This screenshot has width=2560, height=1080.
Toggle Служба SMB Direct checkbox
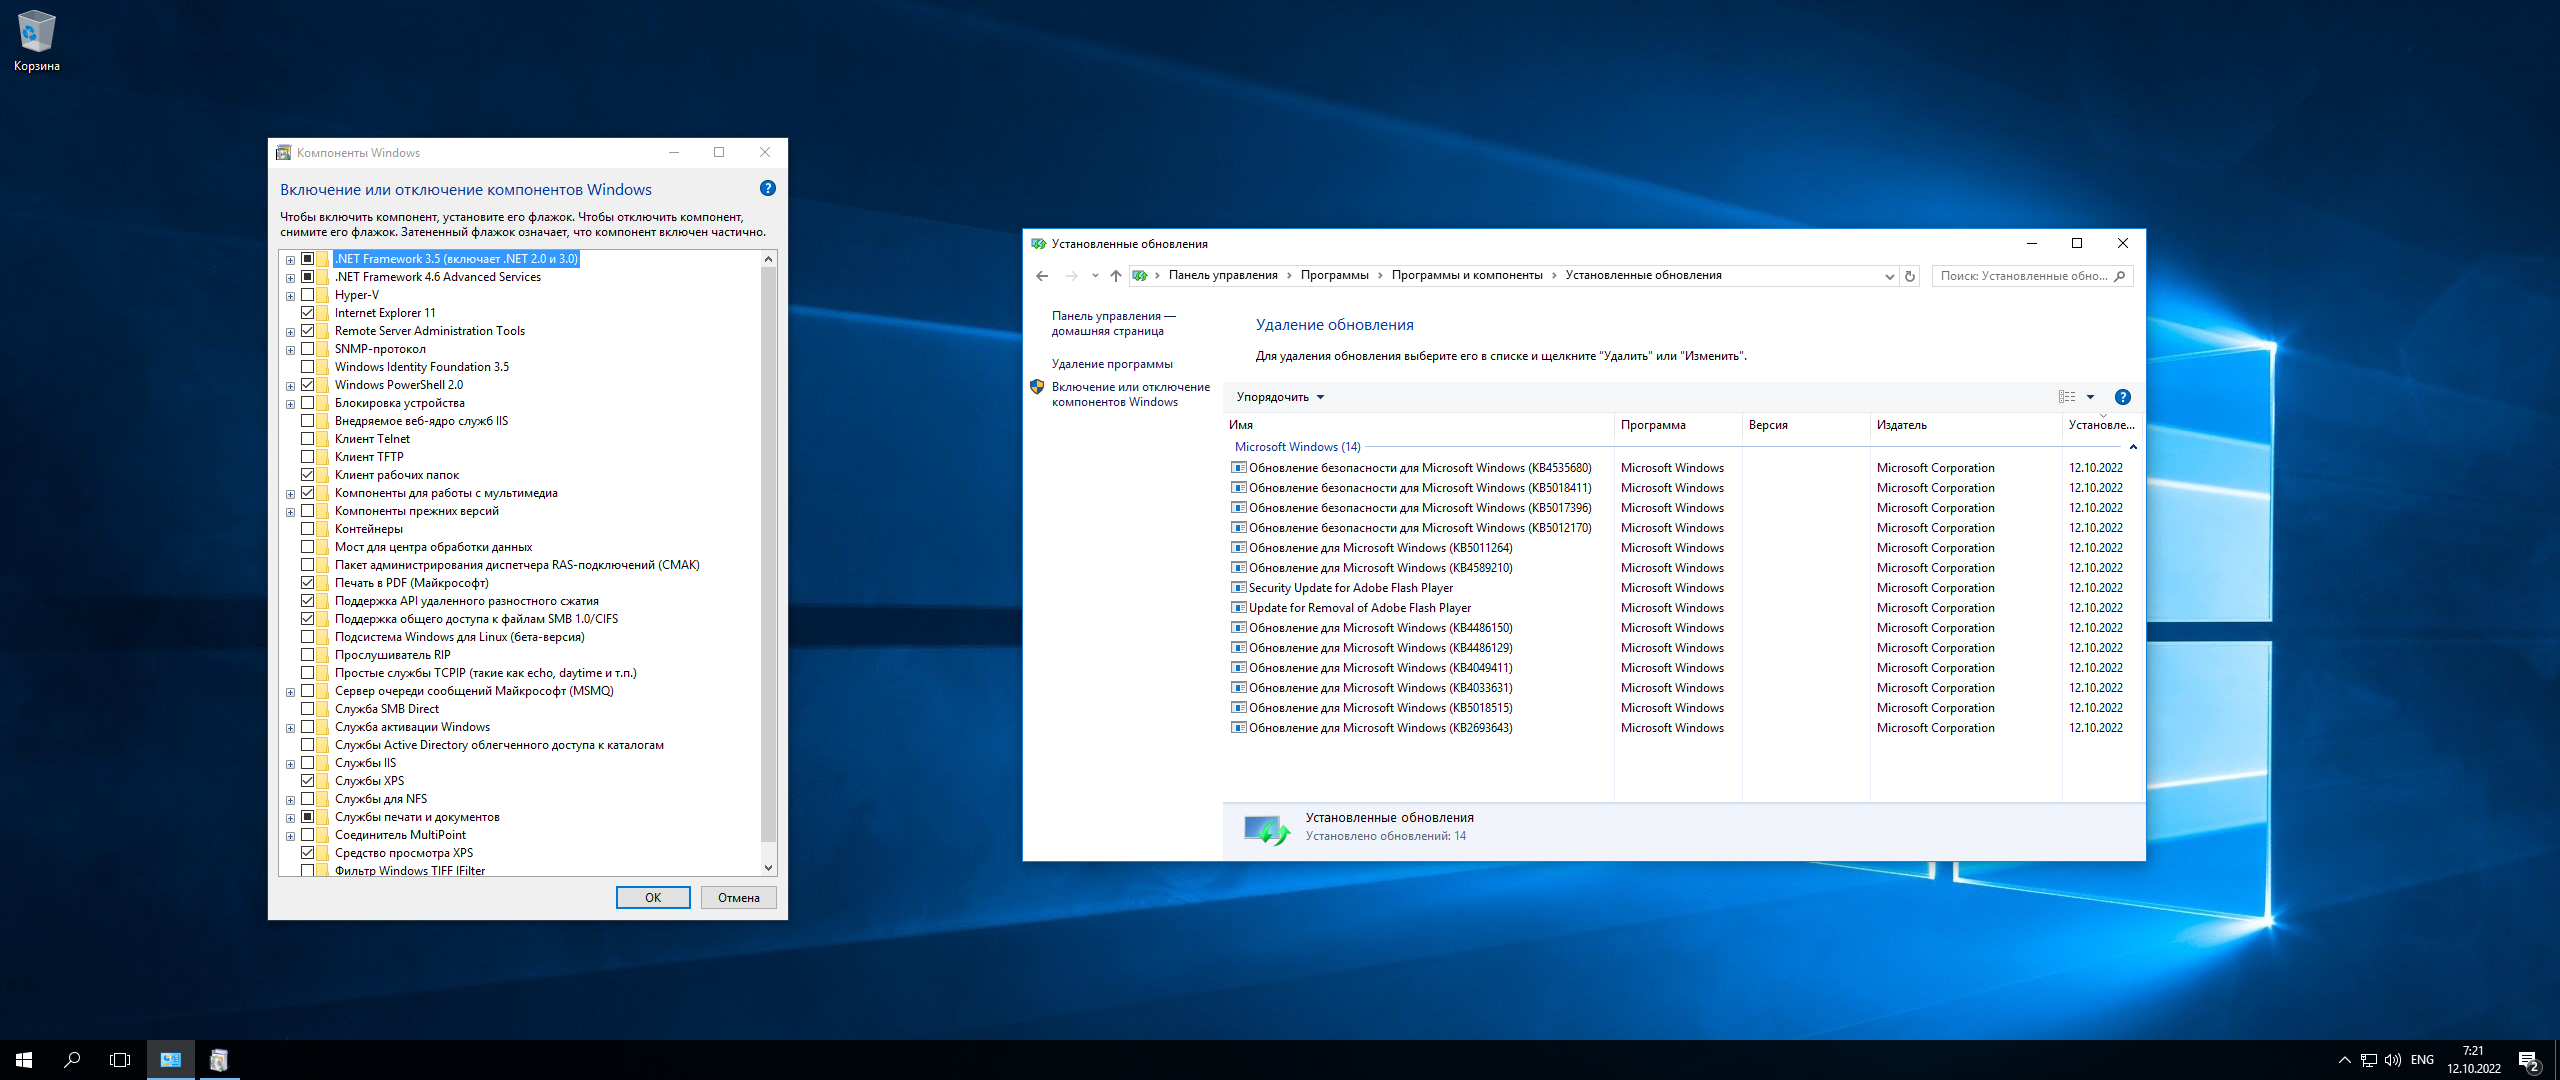pyautogui.click(x=308, y=709)
